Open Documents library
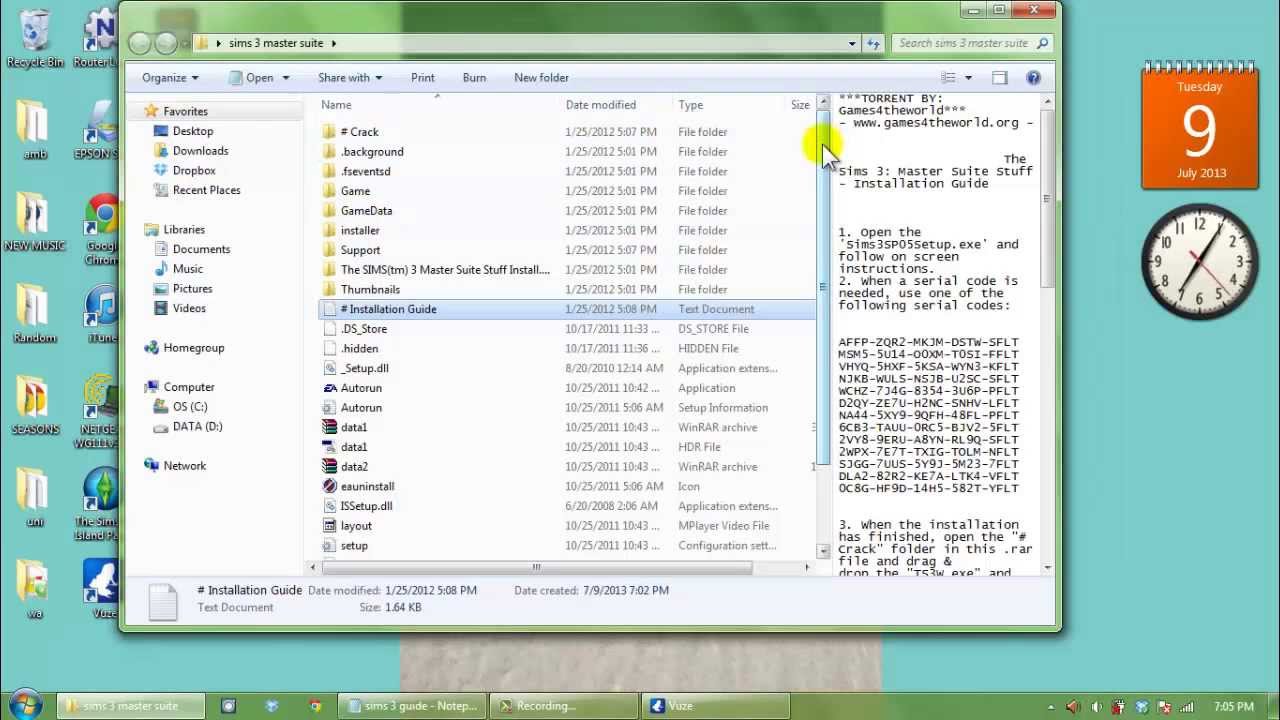Screen dimensions: 1280x720 pos(201,249)
